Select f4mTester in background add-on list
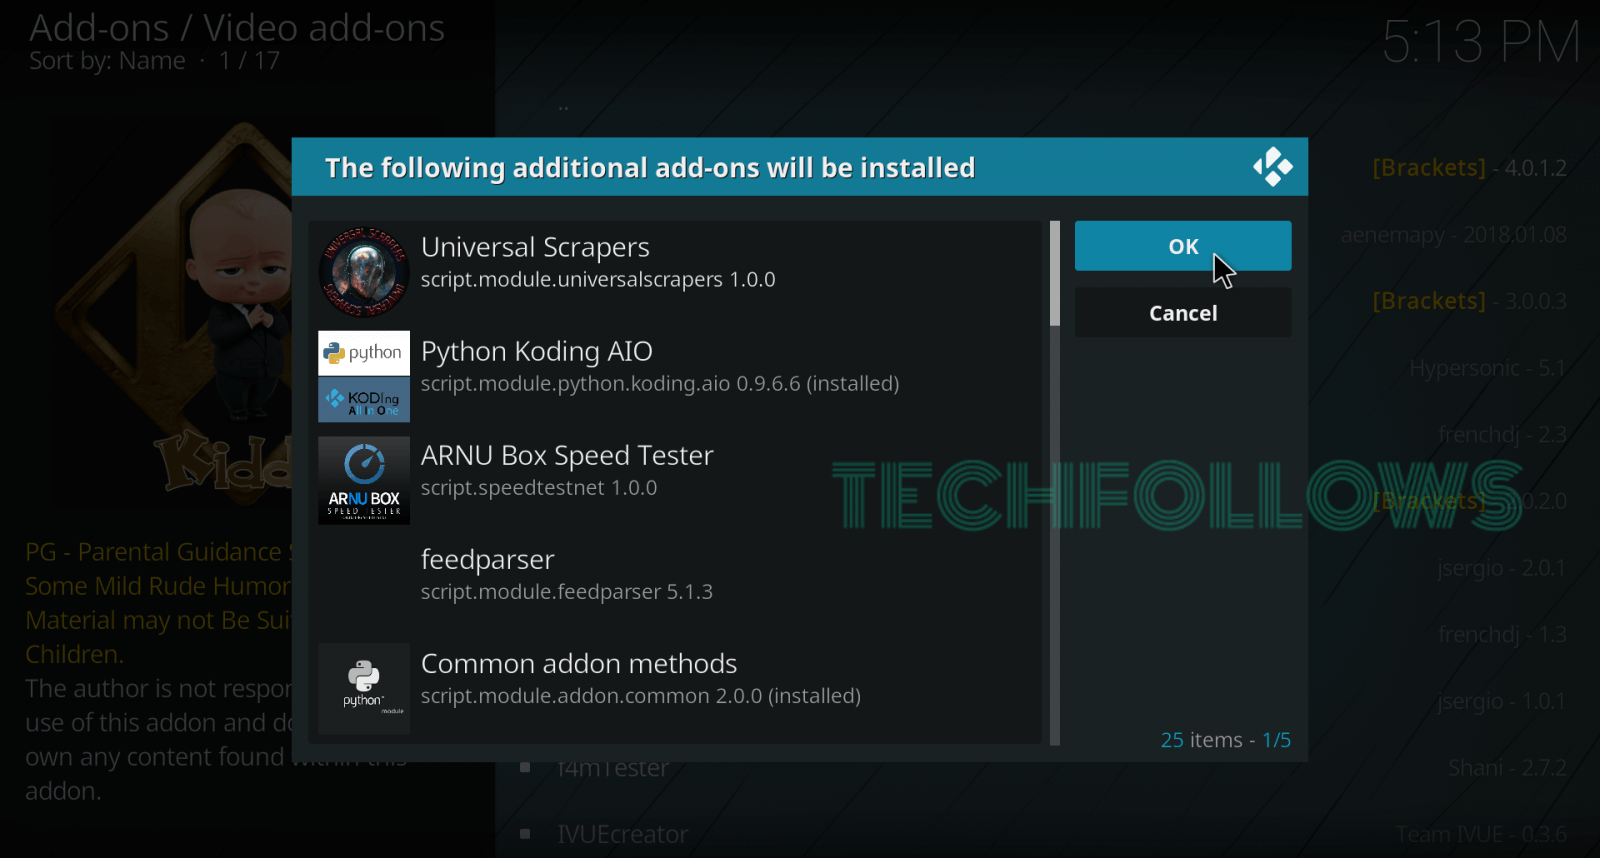This screenshot has height=858, width=1600. tap(612, 768)
